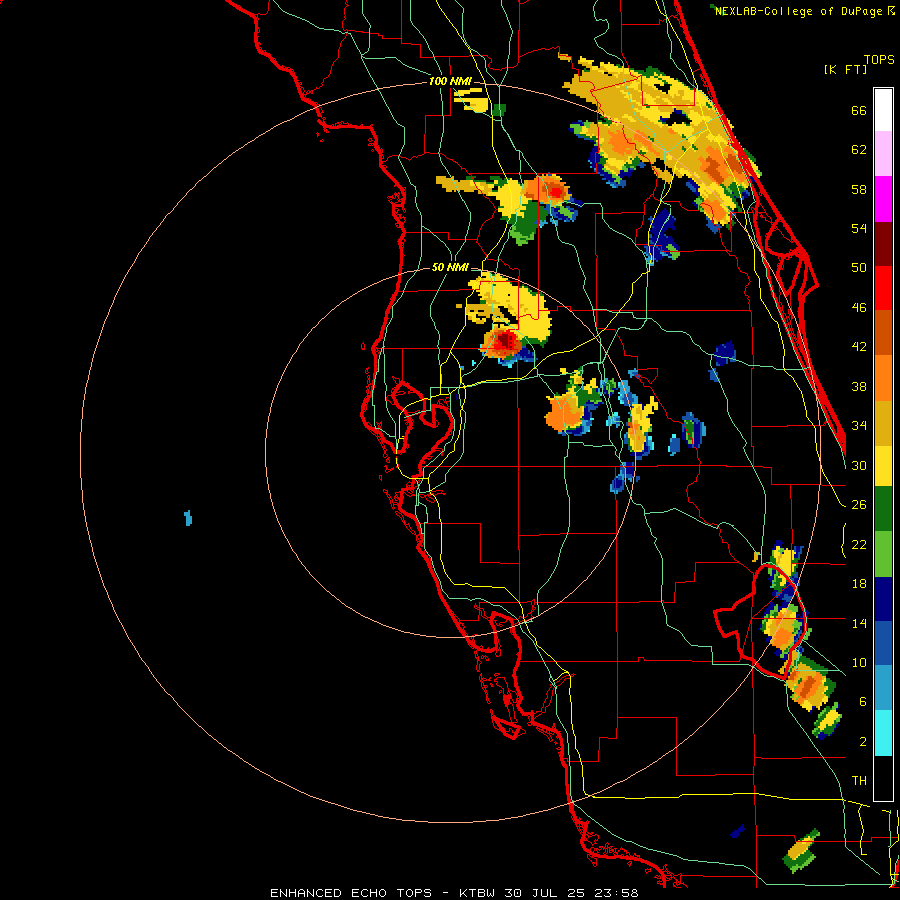Click the 30 legend value
Screen dimensions: 900x900
pyautogui.click(x=859, y=465)
